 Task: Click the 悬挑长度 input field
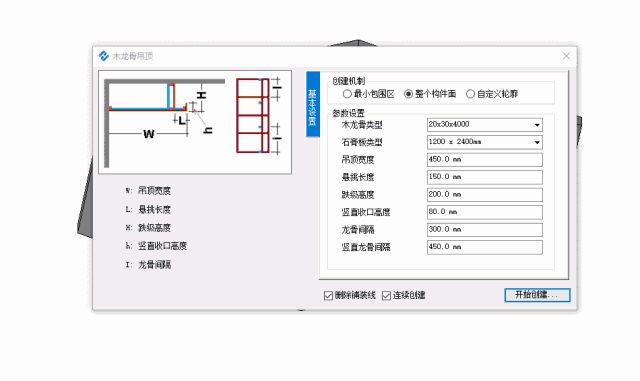pos(484,177)
